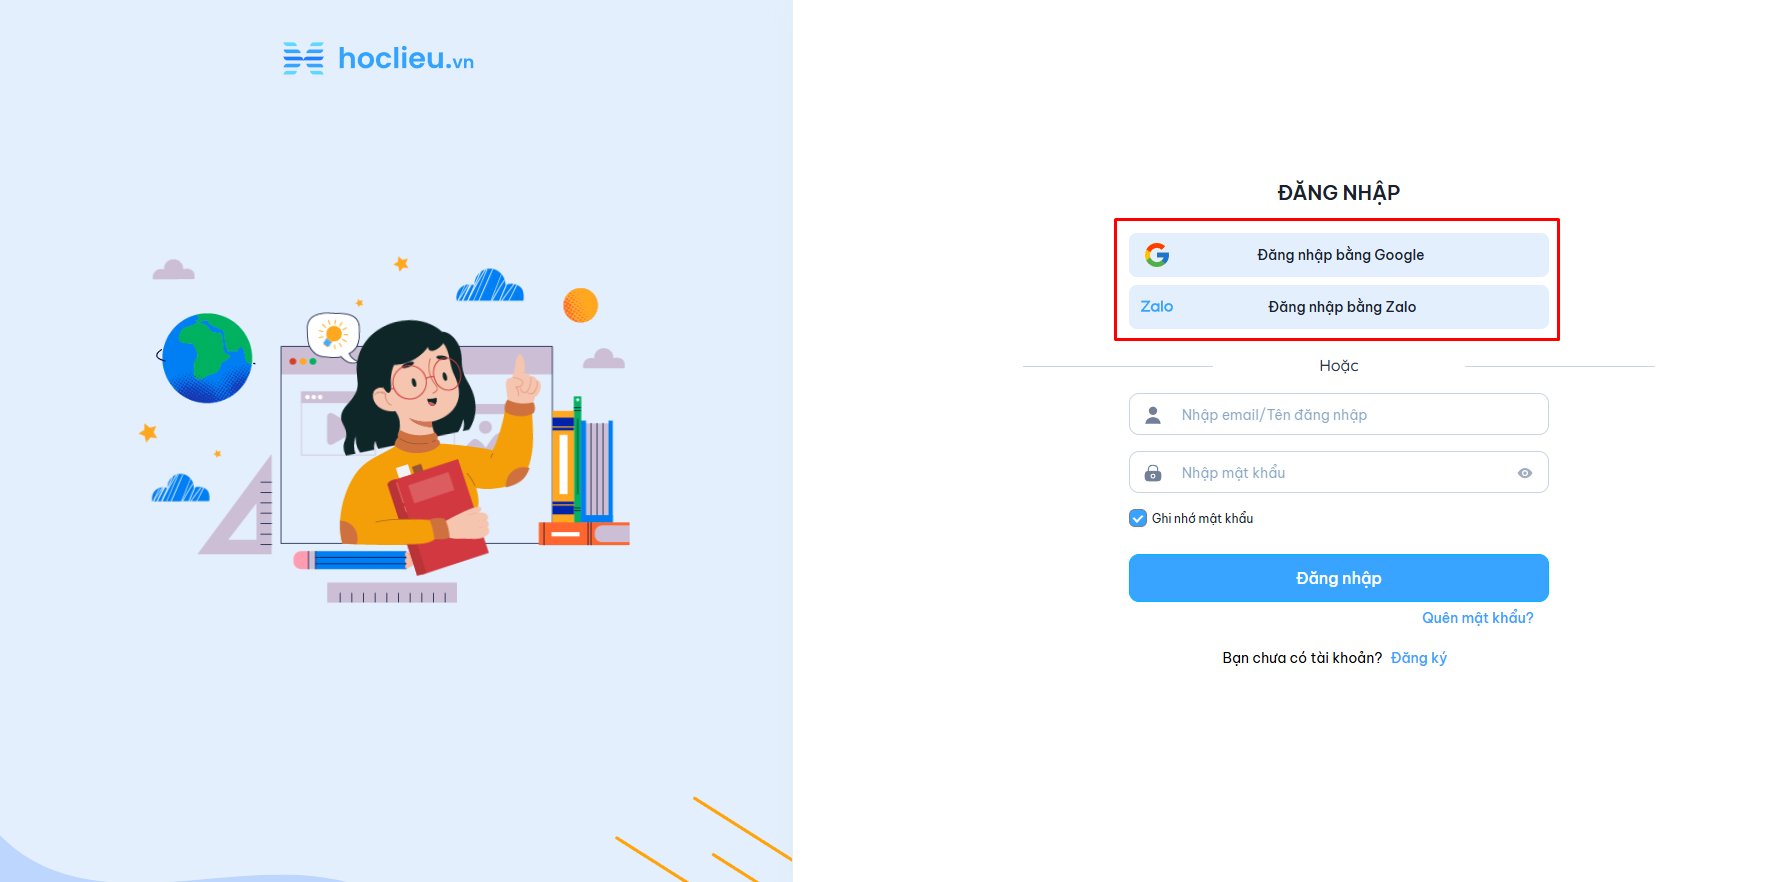Click the lightbulb speech bubble illustration
The width and height of the screenshot is (1785, 882).
point(333,336)
